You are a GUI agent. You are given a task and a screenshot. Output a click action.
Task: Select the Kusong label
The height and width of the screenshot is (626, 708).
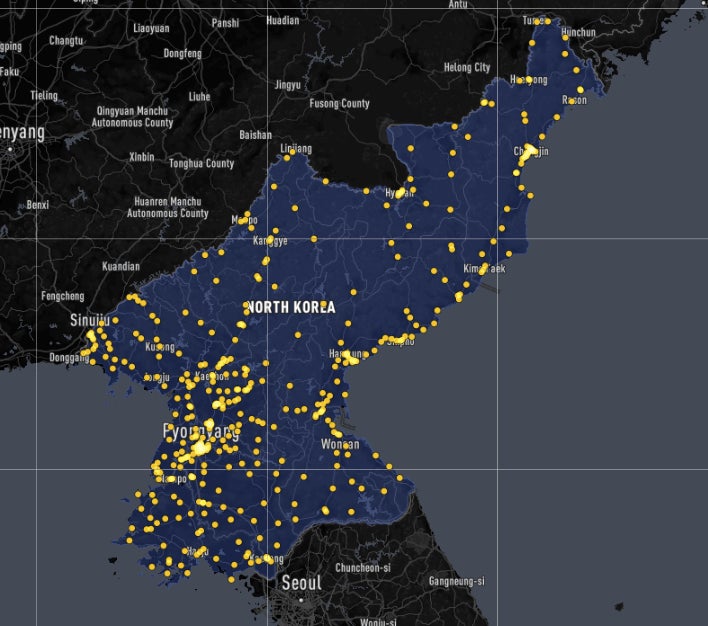pos(160,347)
